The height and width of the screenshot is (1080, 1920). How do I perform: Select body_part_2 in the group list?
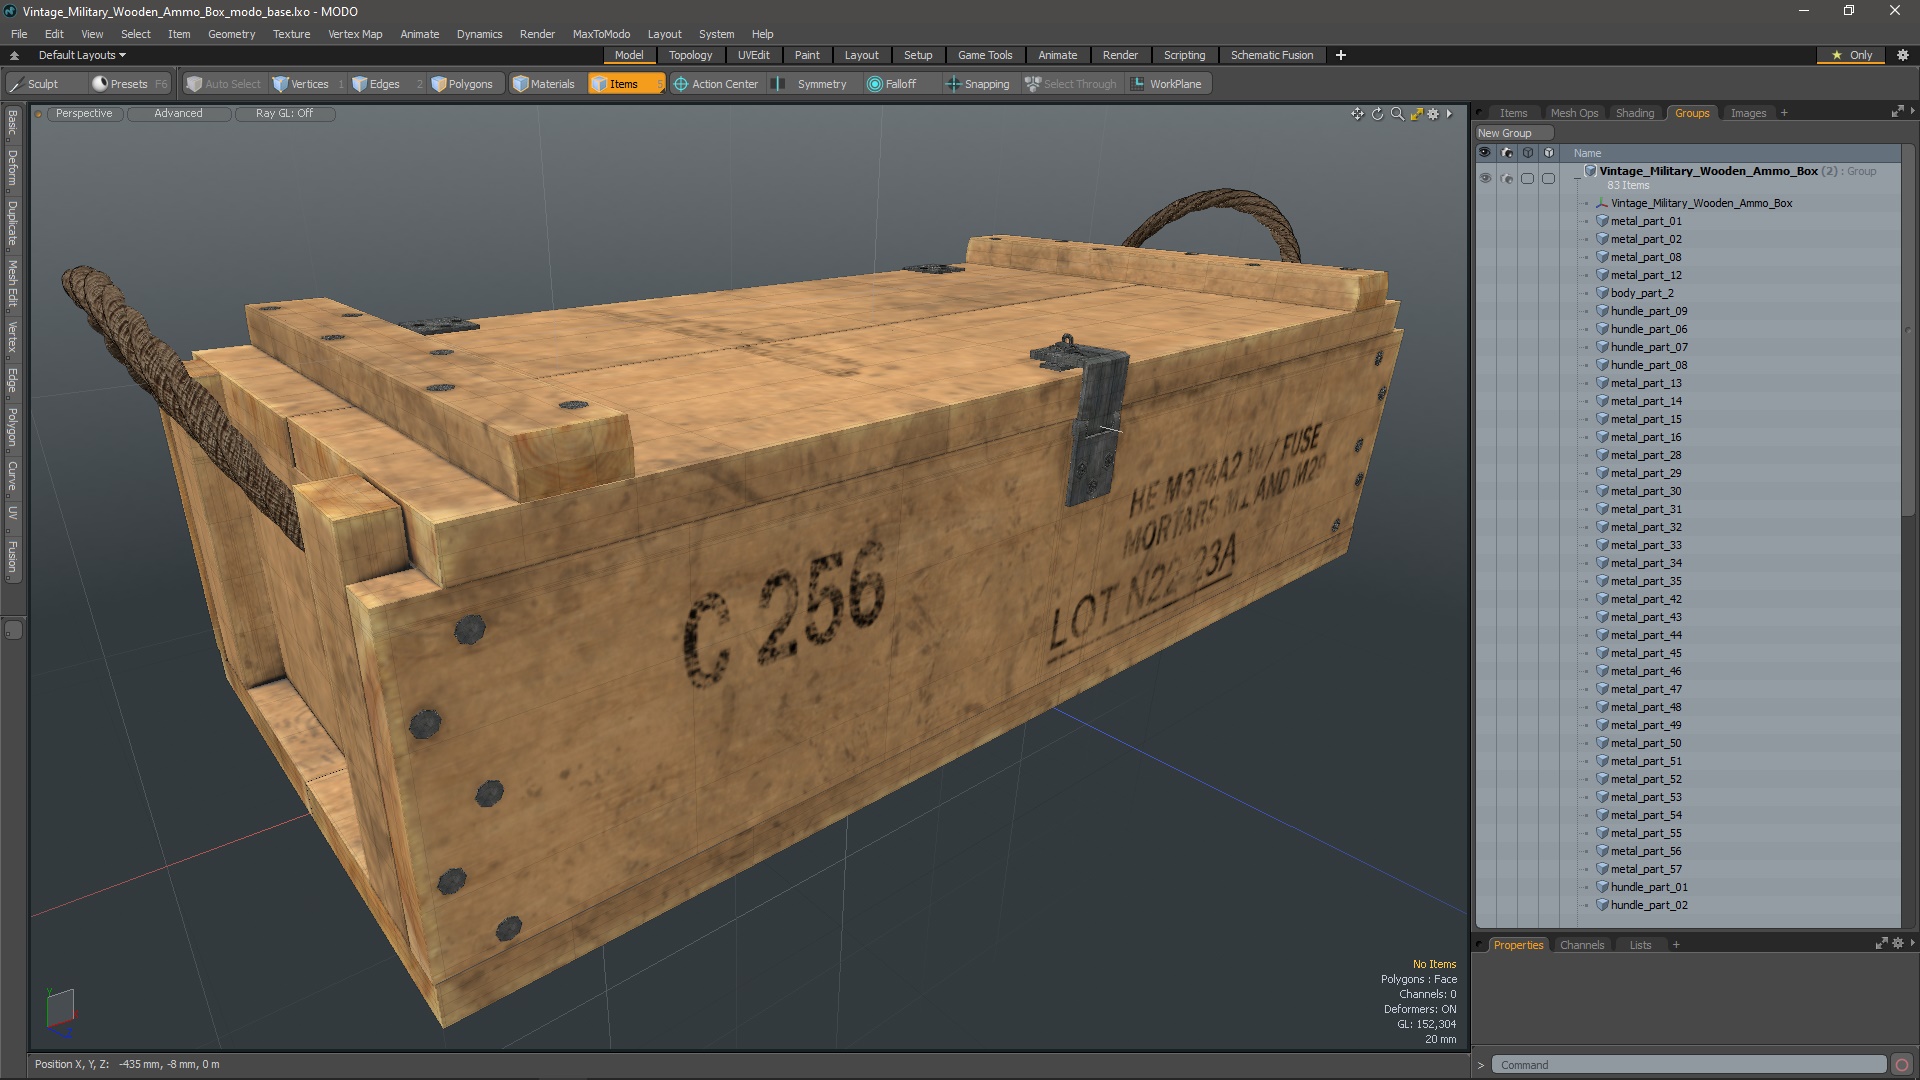coord(1642,293)
